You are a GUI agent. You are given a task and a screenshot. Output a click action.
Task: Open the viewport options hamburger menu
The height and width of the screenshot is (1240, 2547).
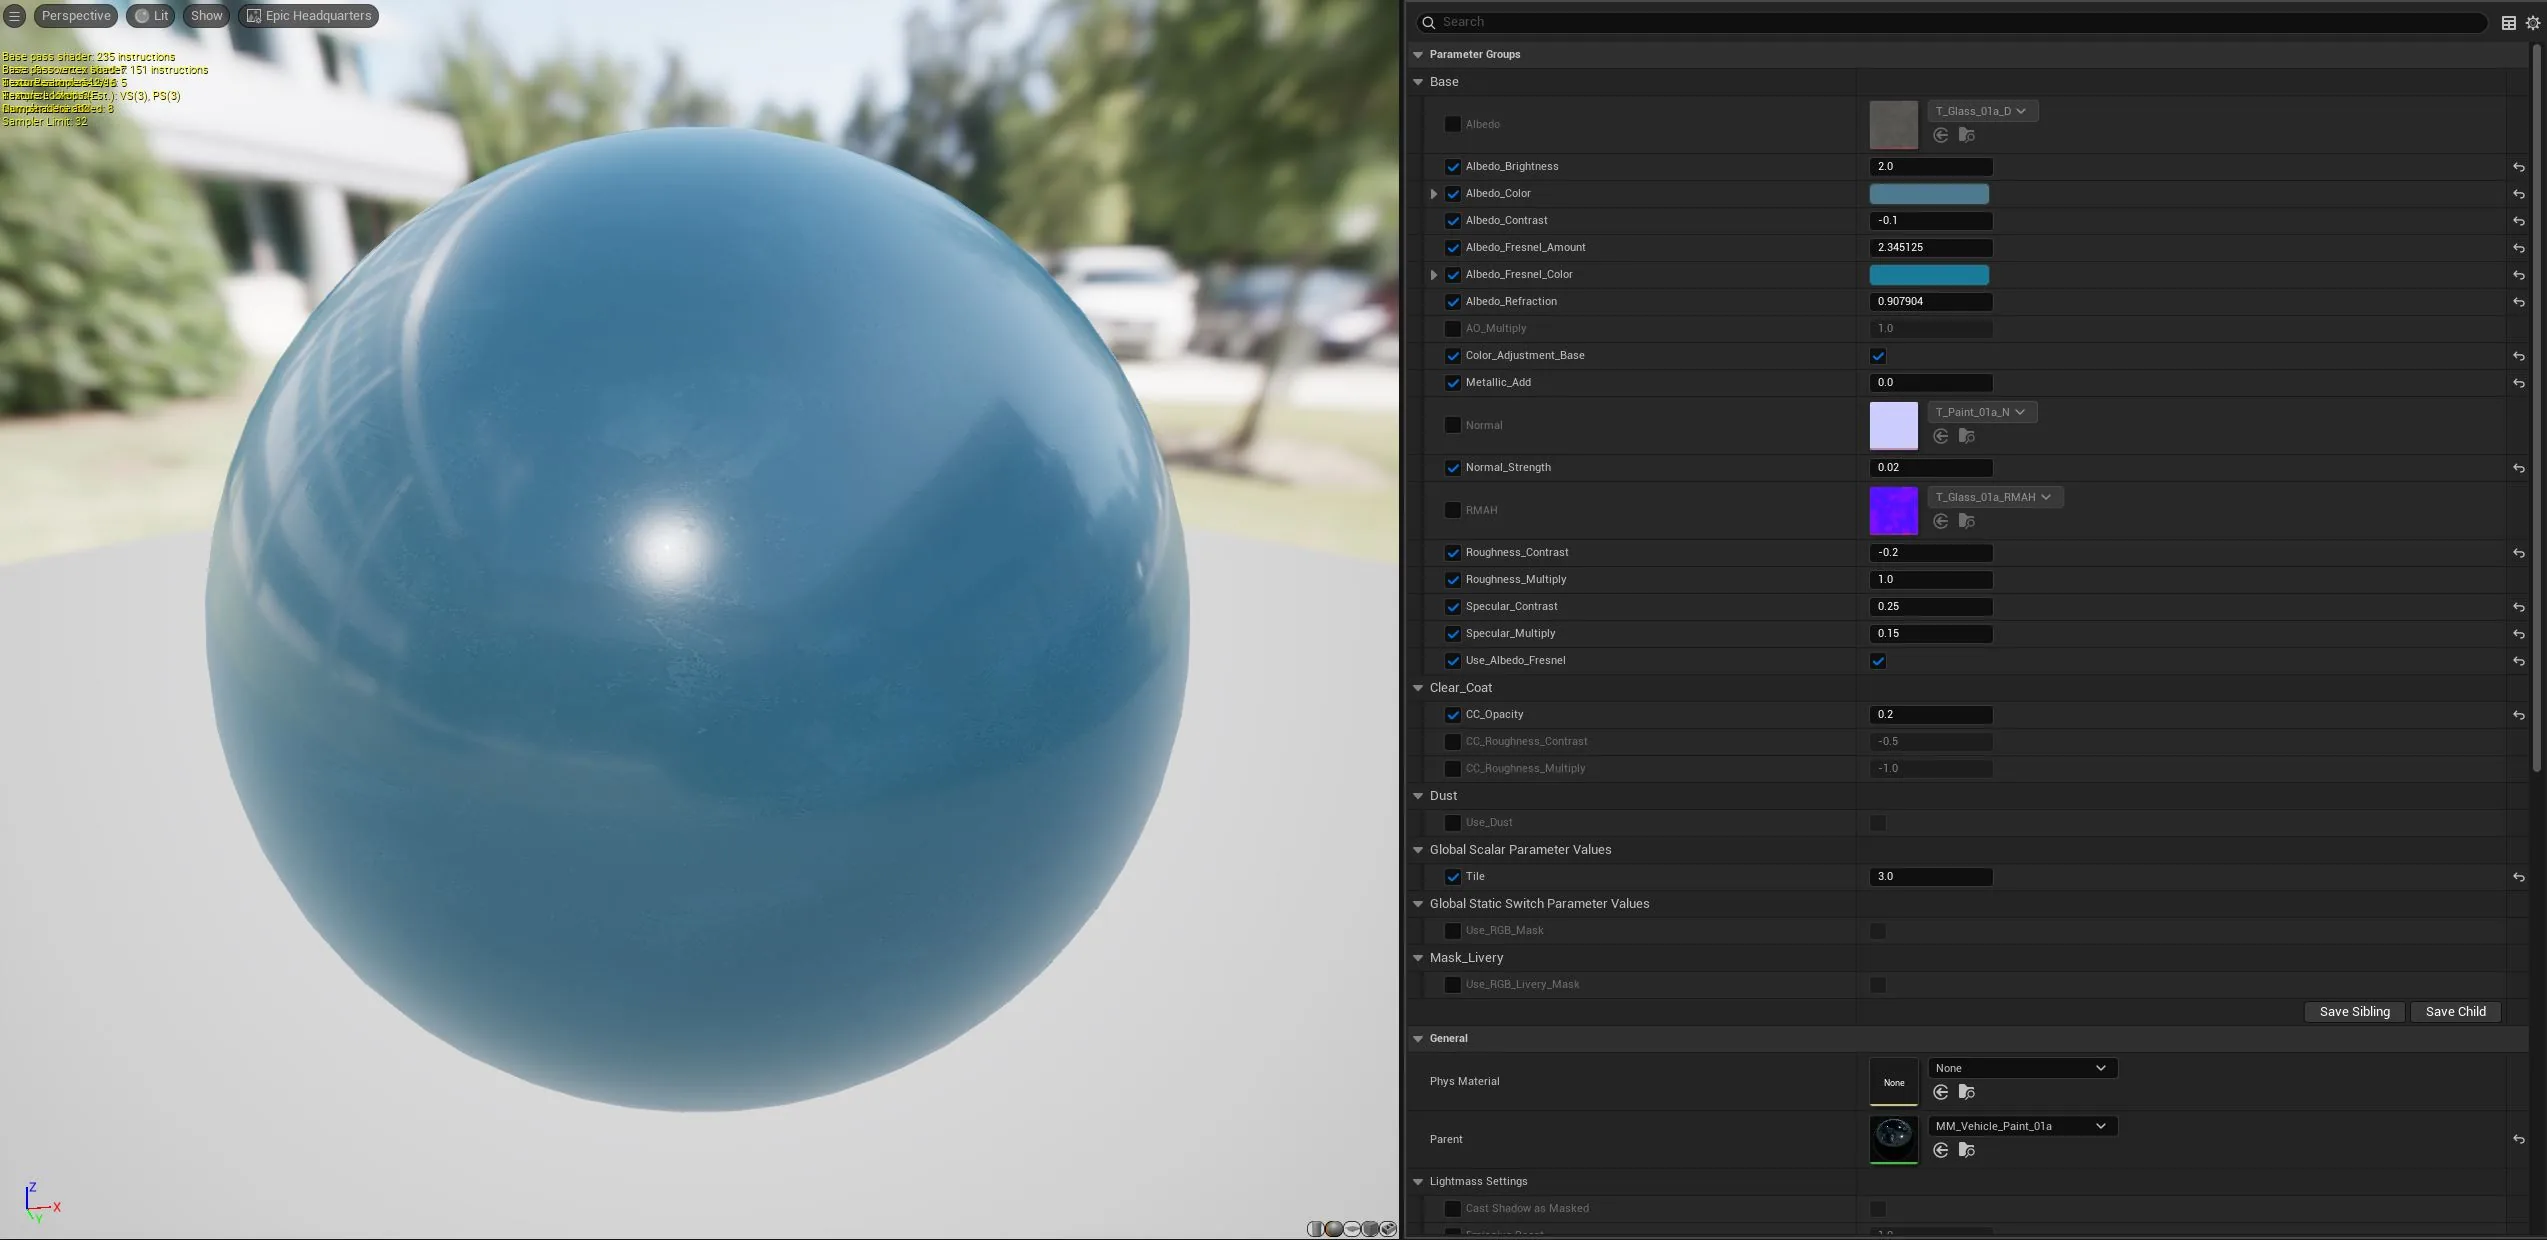(x=15, y=16)
